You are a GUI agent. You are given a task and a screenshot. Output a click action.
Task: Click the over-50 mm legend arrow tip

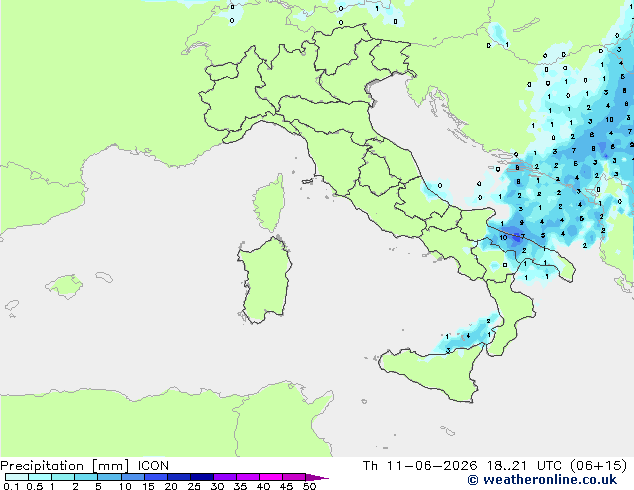317,478
